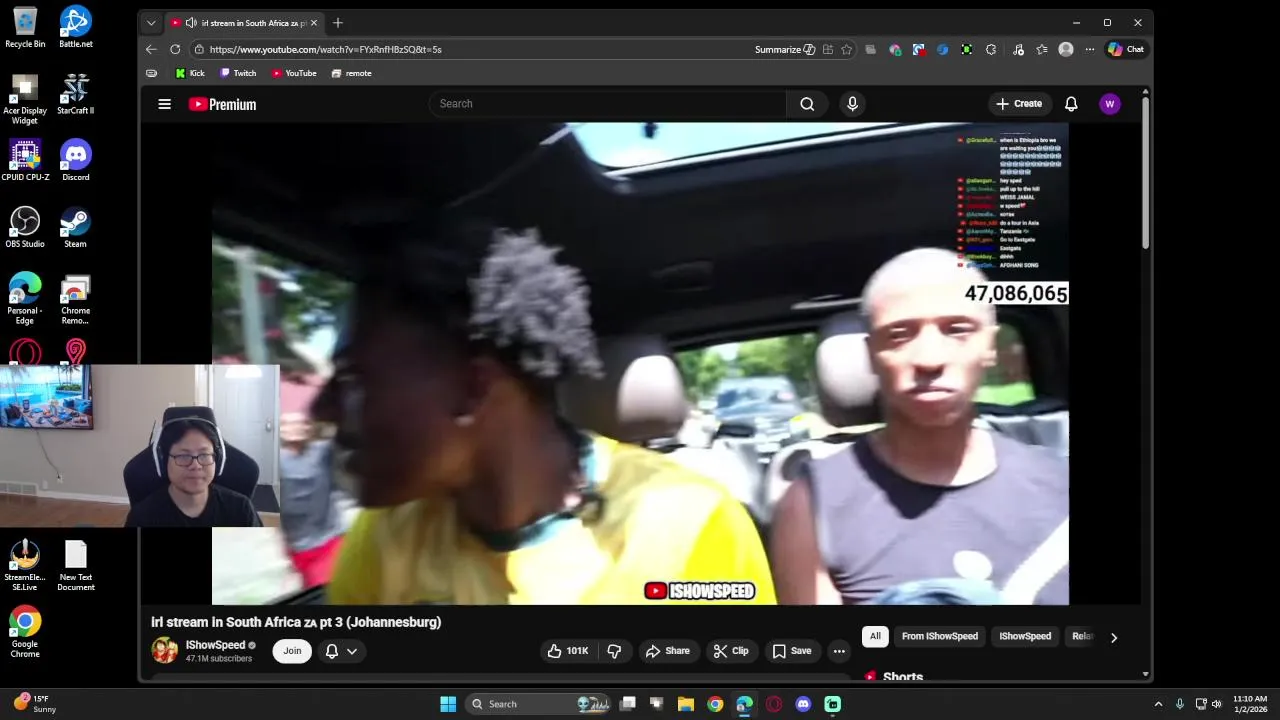Open Twitch bookmark in favorites bar
This screenshot has height=720, width=1280.
238,73
